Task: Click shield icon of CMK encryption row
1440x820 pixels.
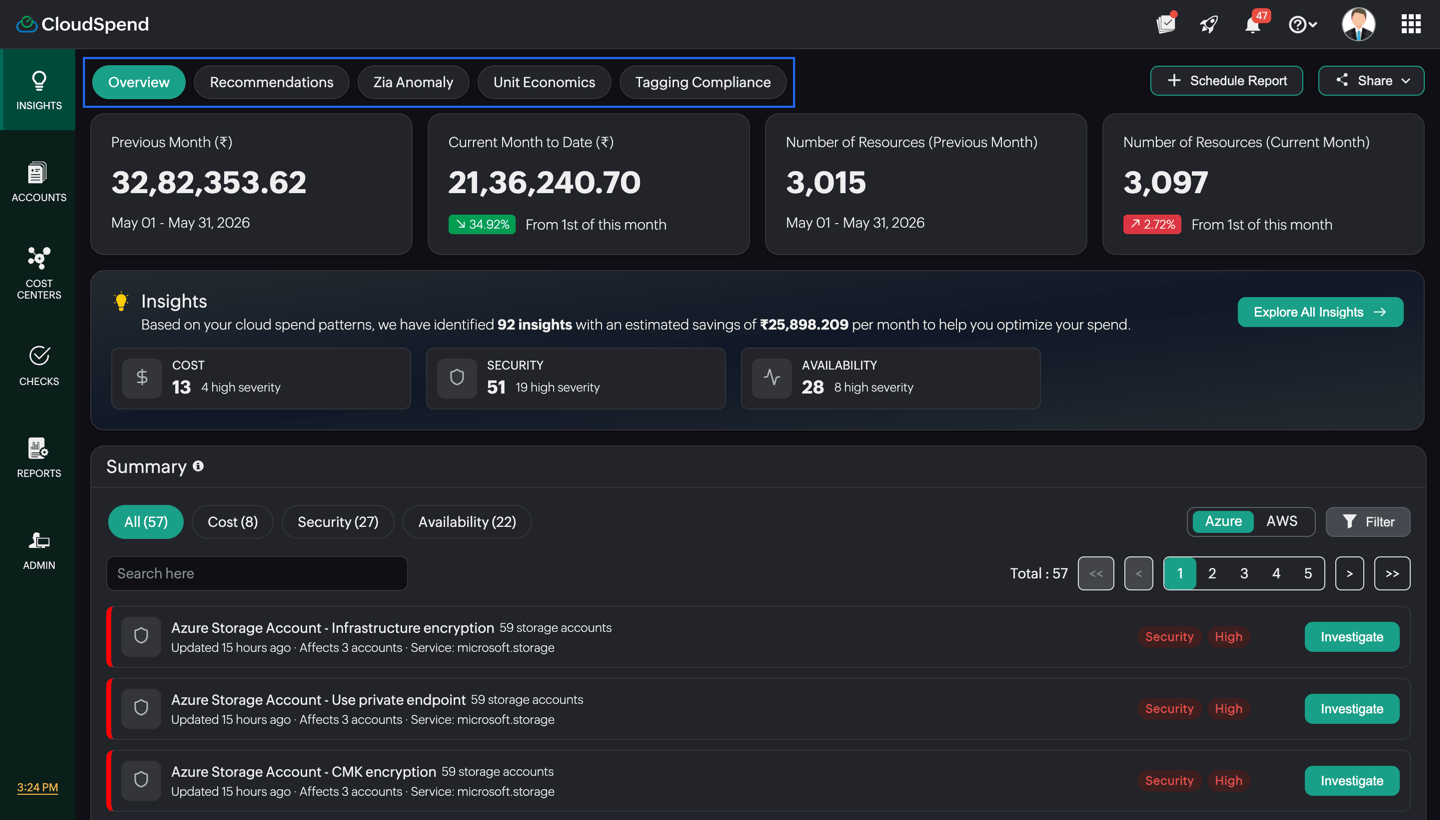Action: coord(141,780)
